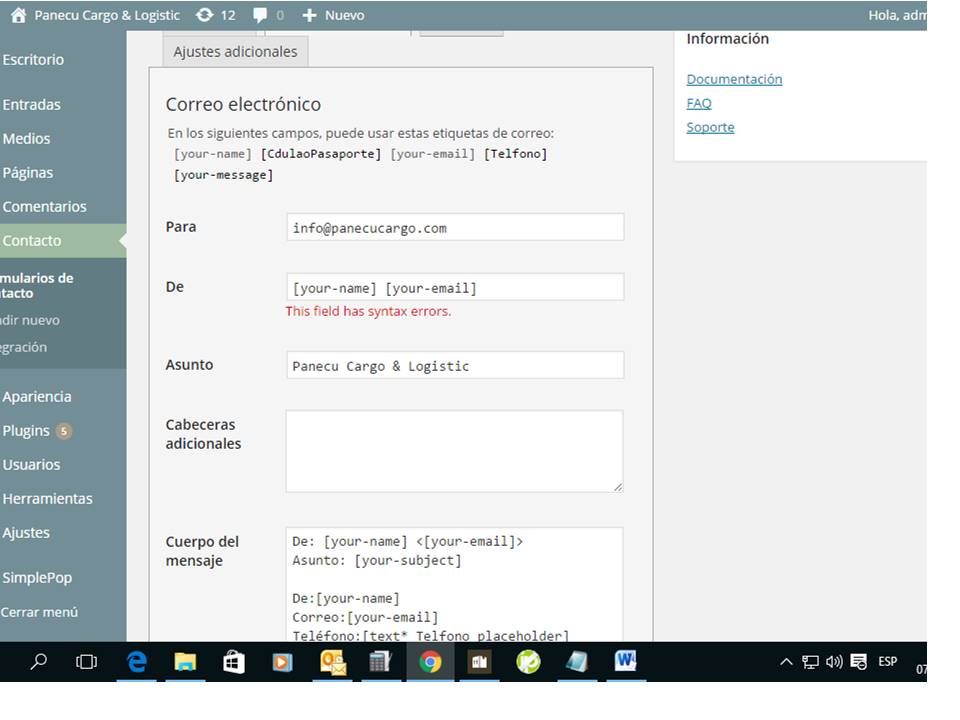Click Añadir nuevo submenu item
Screen dimensions: 960x720
coord(30,320)
